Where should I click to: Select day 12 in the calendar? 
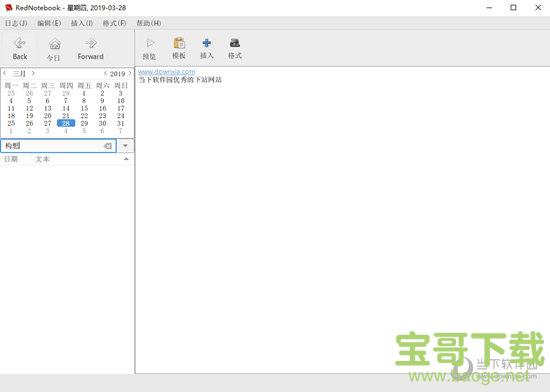click(x=29, y=108)
